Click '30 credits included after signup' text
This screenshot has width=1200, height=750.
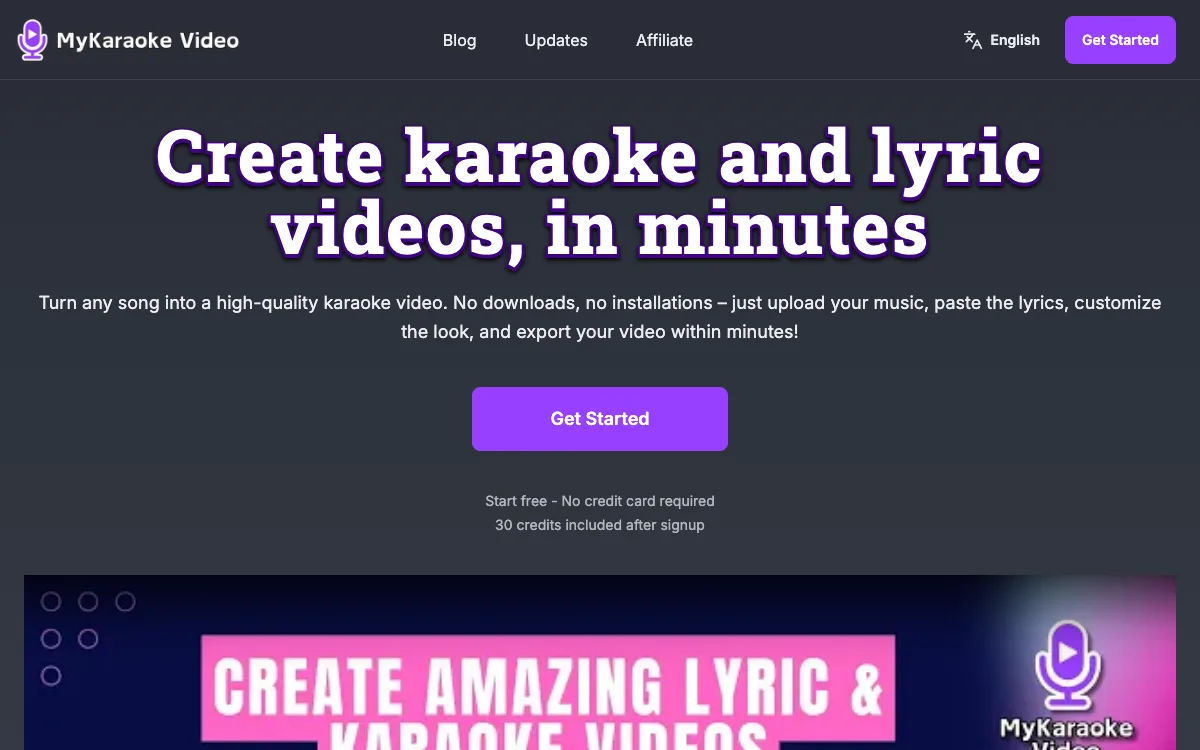pyautogui.click(x=600, y=524)
